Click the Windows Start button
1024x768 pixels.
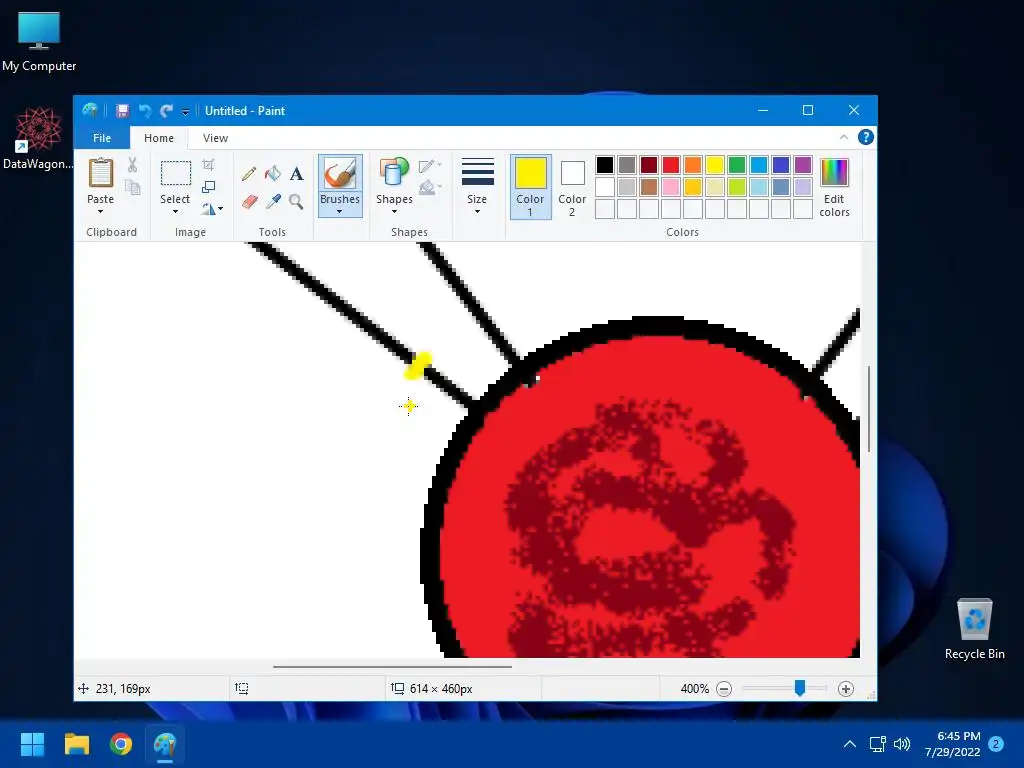coord(32,744)
